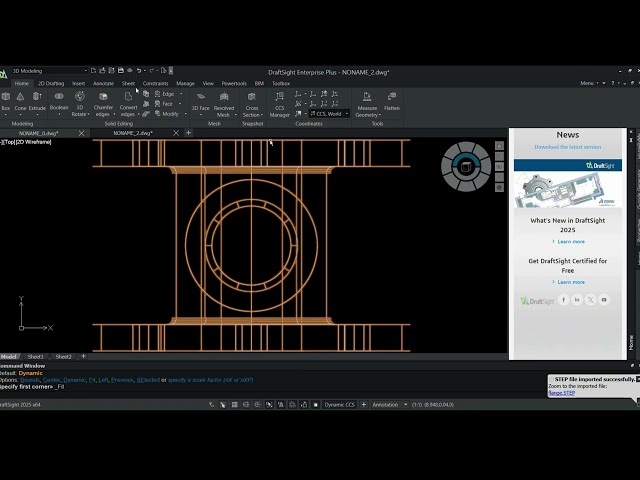This screenshot has width=640, height=480.
Task: Add a new drawing tab with plus
Action: [188, 133]
